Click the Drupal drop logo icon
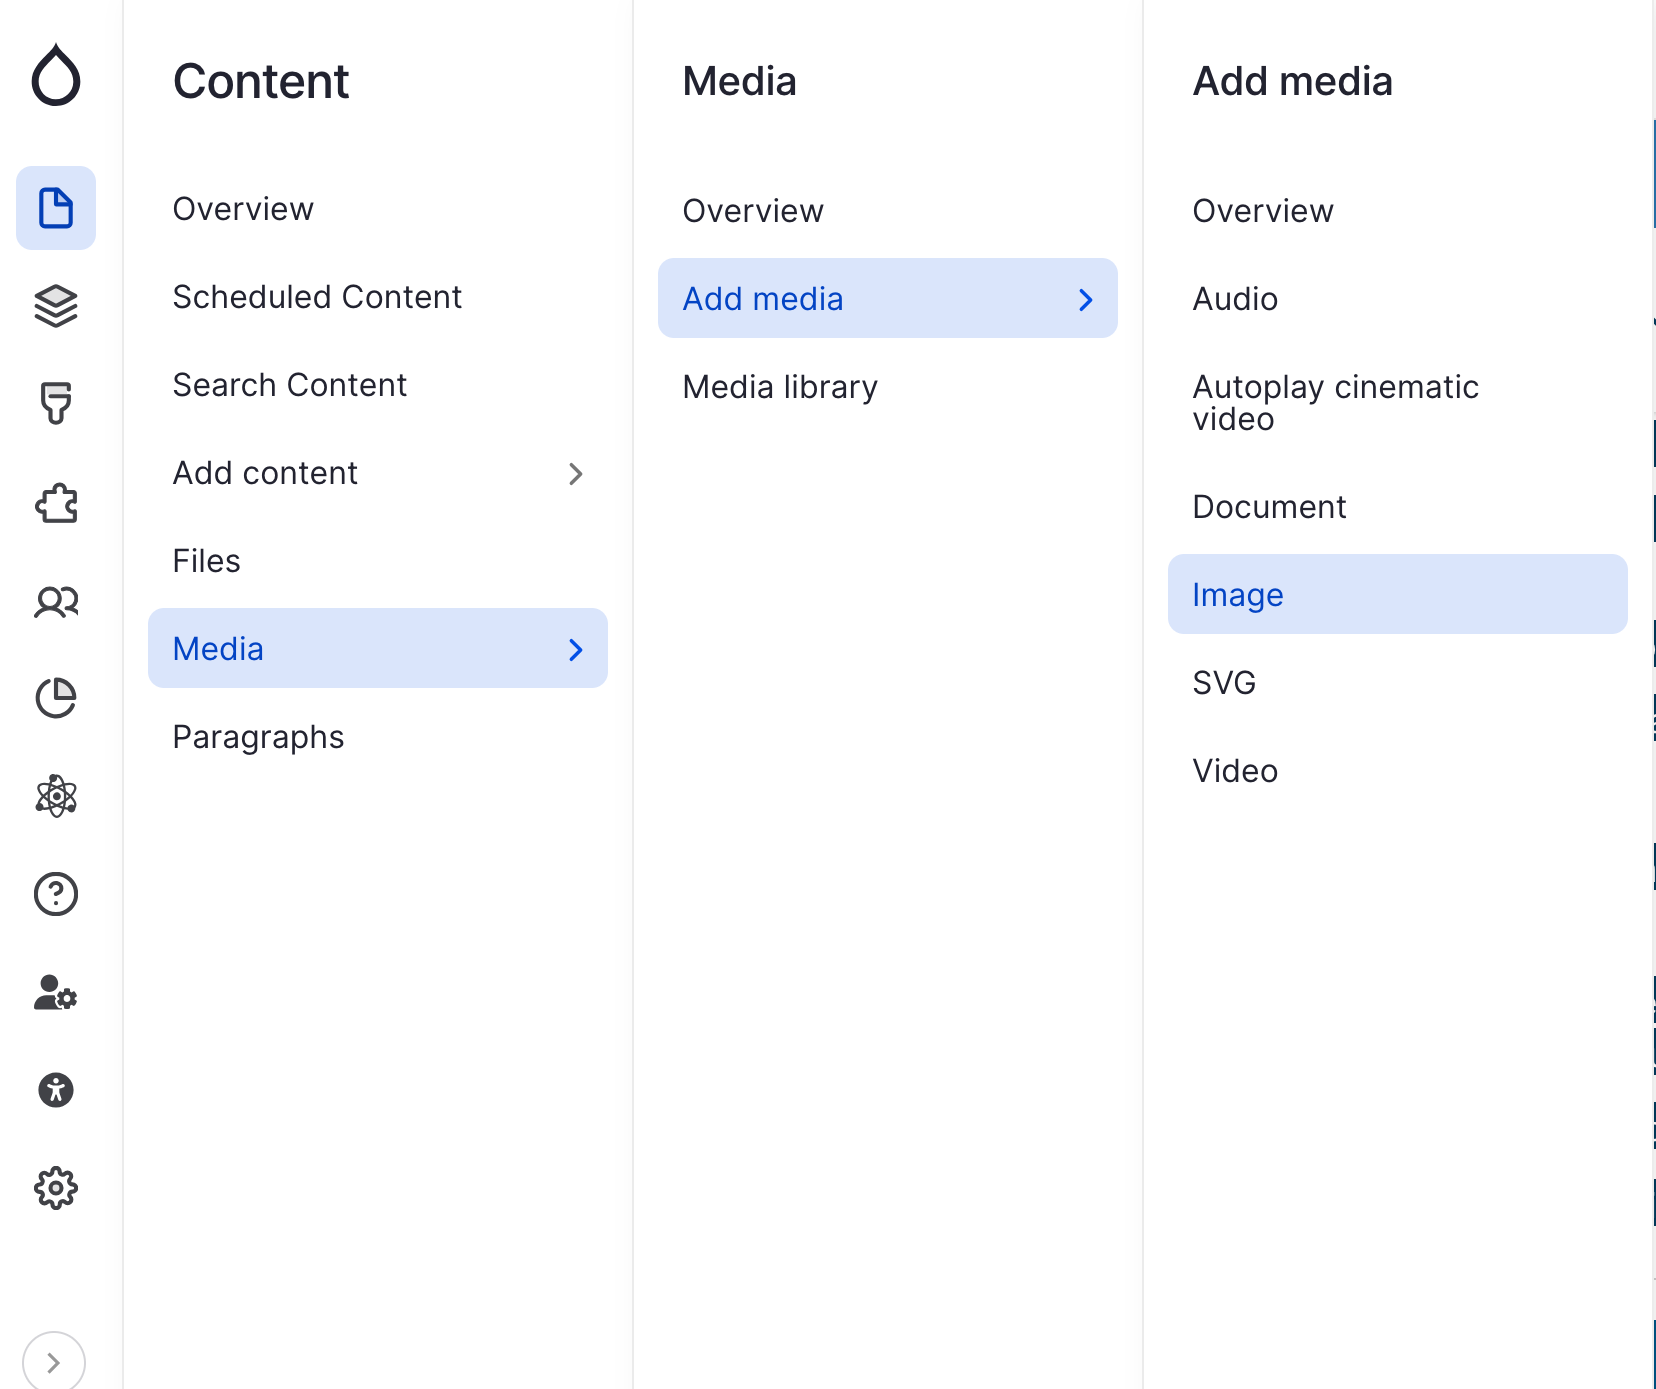The image size is (1656, 1389). pyautogui.click(x=56, y=75)
